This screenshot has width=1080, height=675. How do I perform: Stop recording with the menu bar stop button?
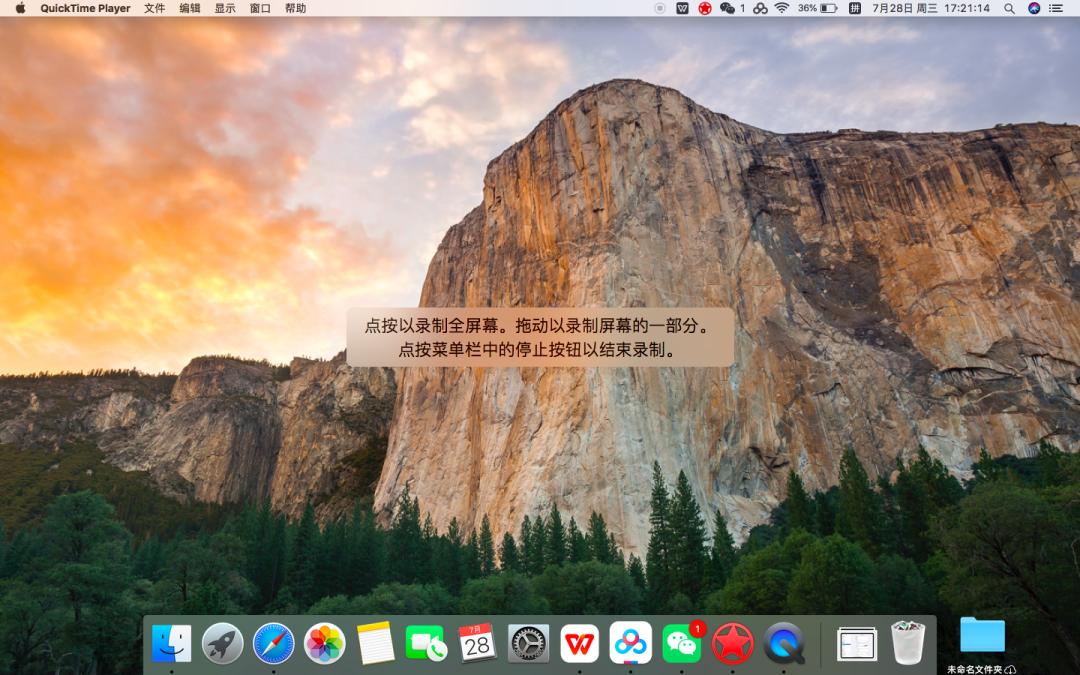658,9
